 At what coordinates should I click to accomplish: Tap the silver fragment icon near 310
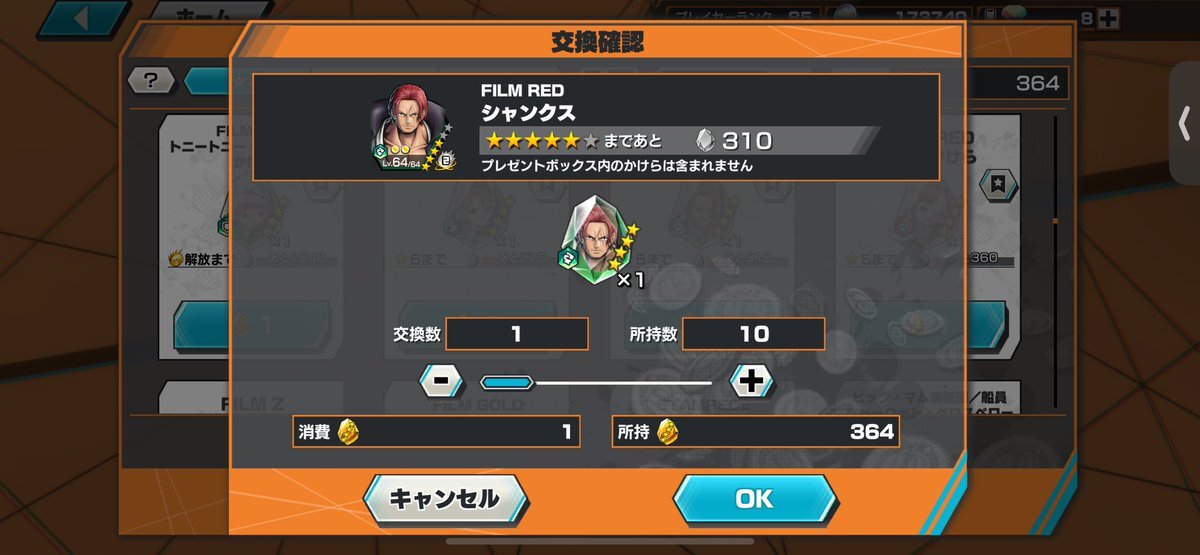tap(705, 140)
